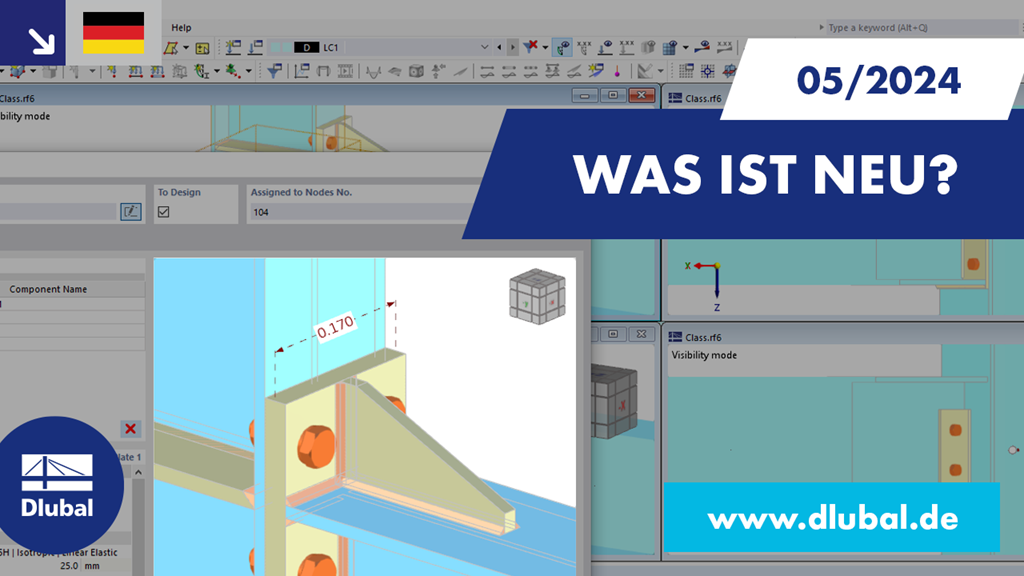1024x576 pixels.
Task: Click the 0.170 dimension label
Action: [x=335, y=327]
